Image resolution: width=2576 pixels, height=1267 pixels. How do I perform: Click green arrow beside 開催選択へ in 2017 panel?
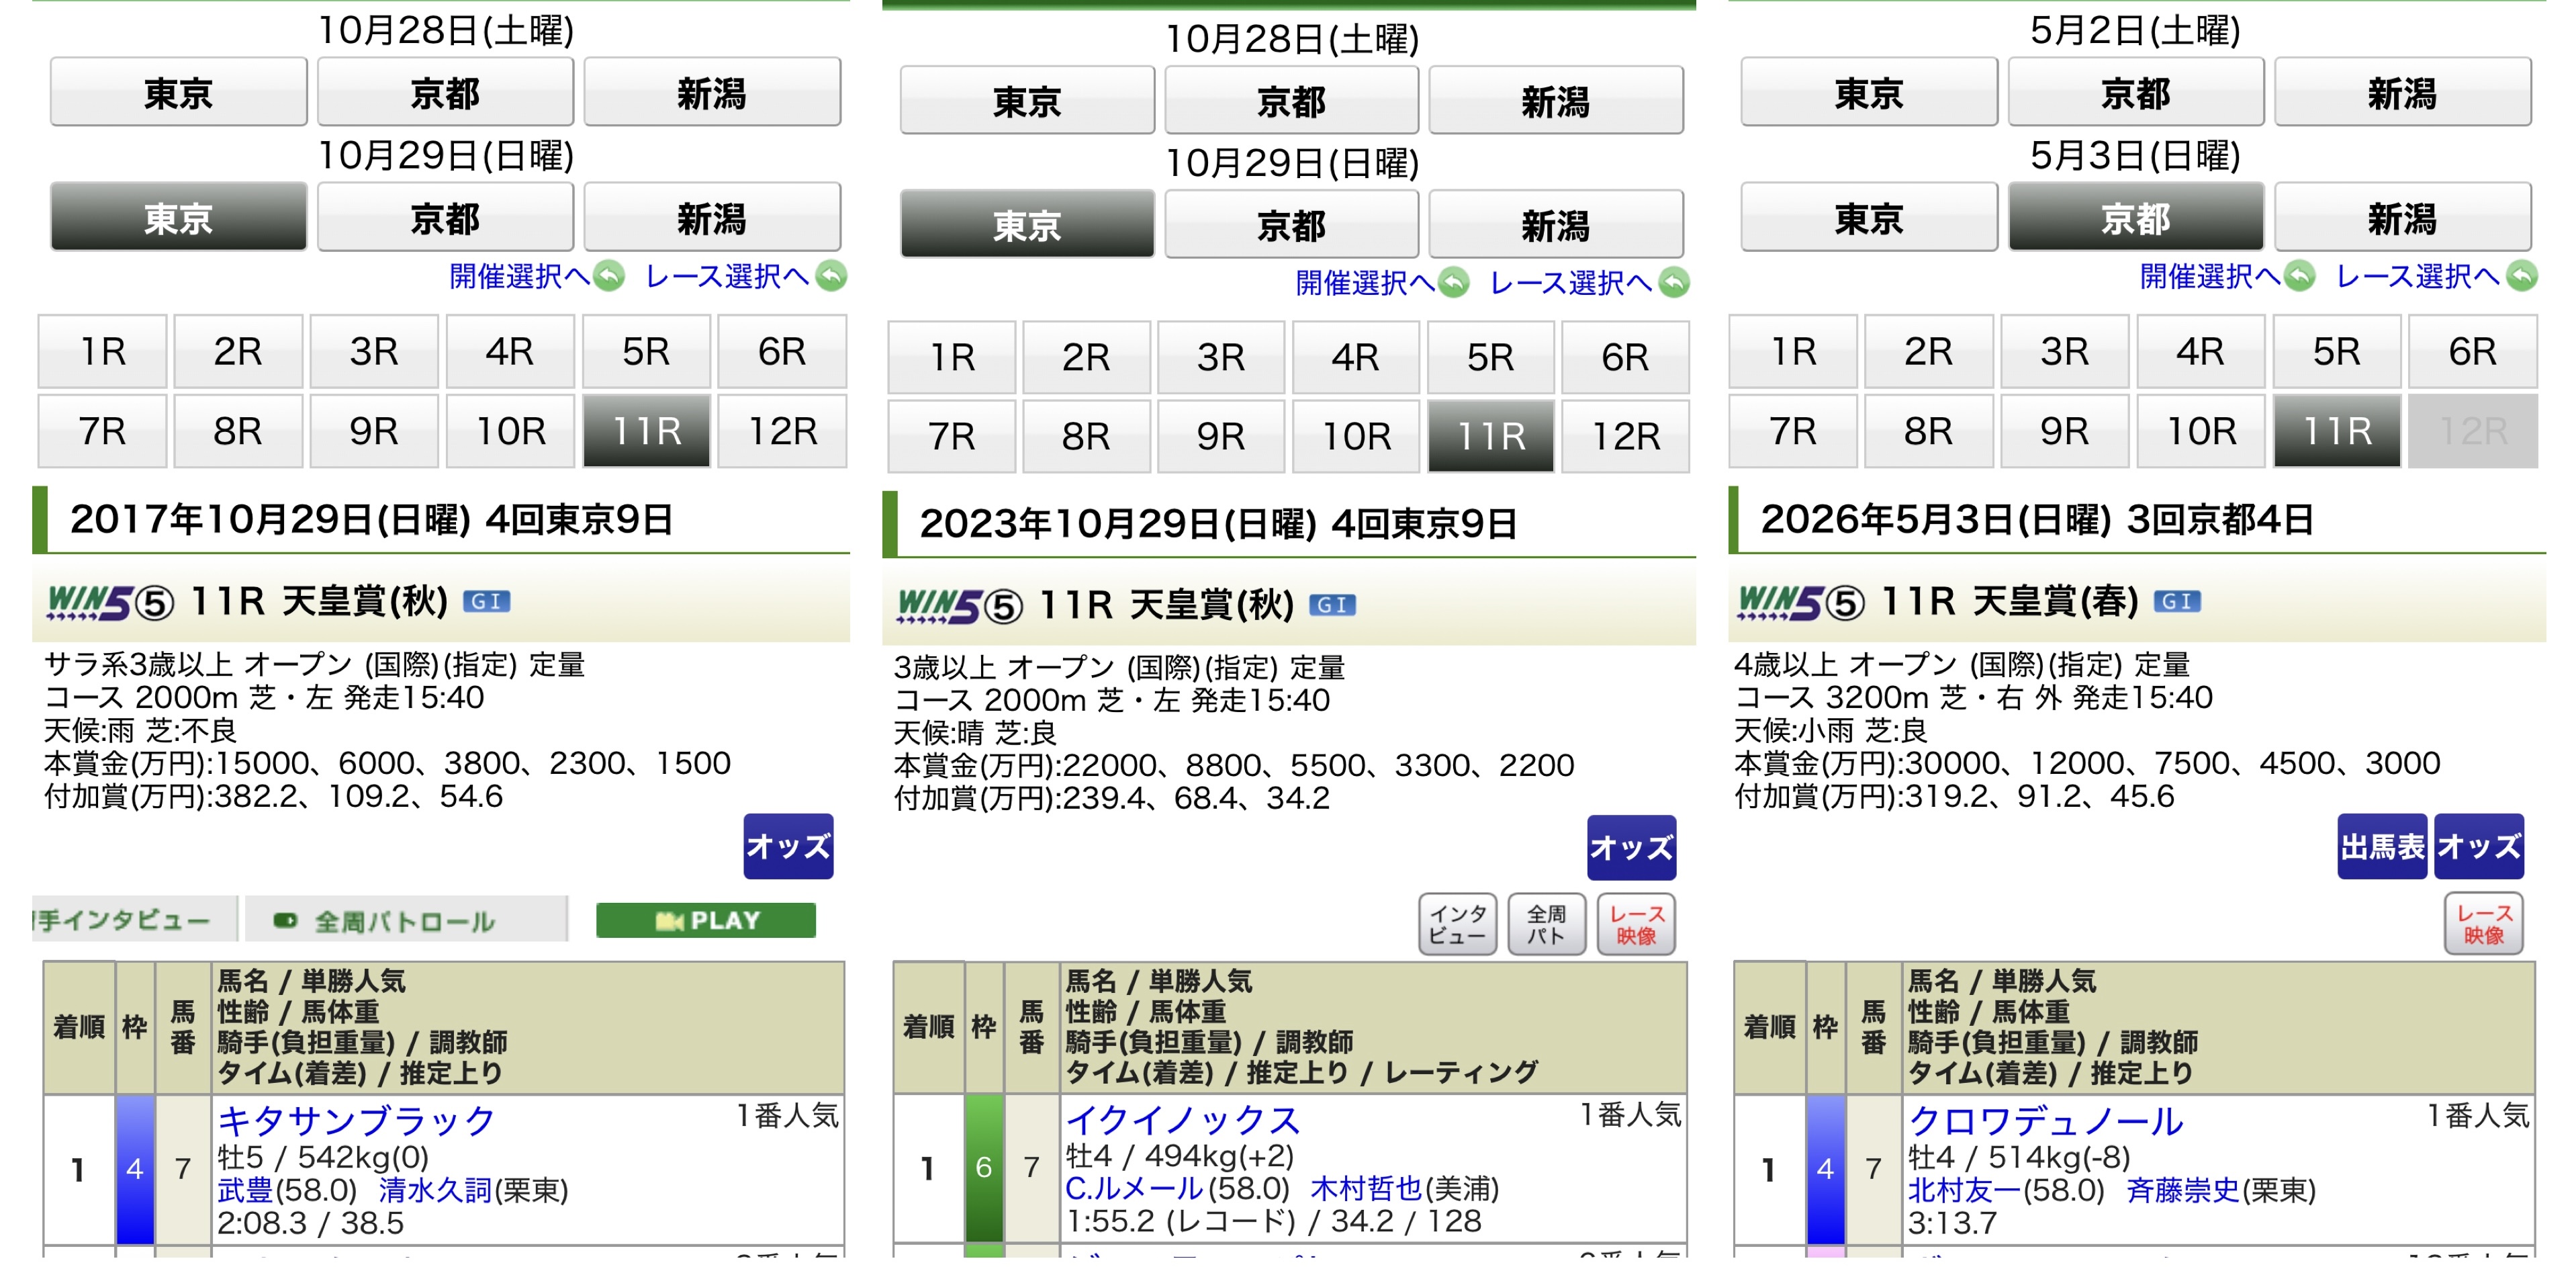click(609, 276)
